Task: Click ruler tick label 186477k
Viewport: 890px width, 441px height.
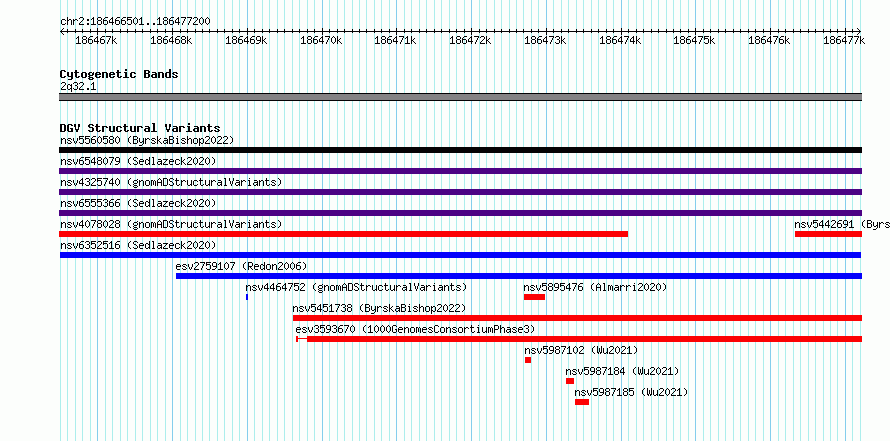Action: pyautogui.click(x=844, y=40)
